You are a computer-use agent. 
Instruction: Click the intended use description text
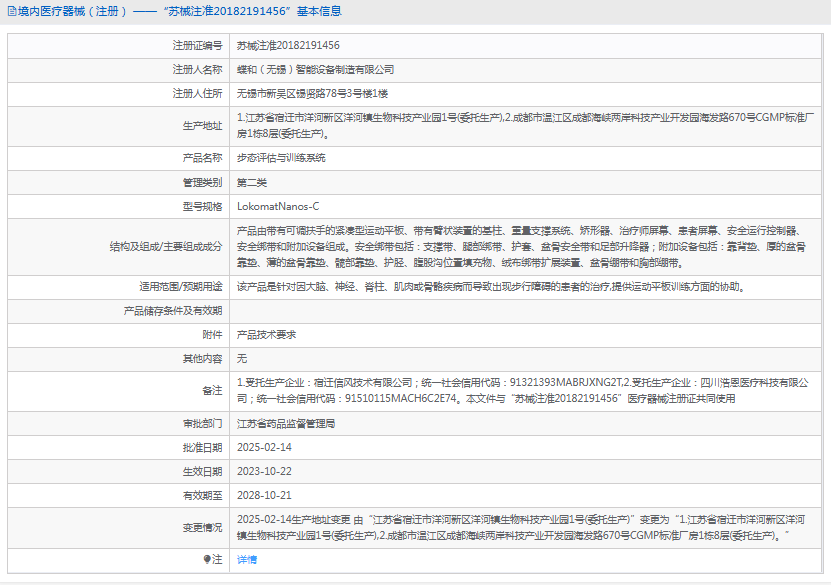pos(491,287)
